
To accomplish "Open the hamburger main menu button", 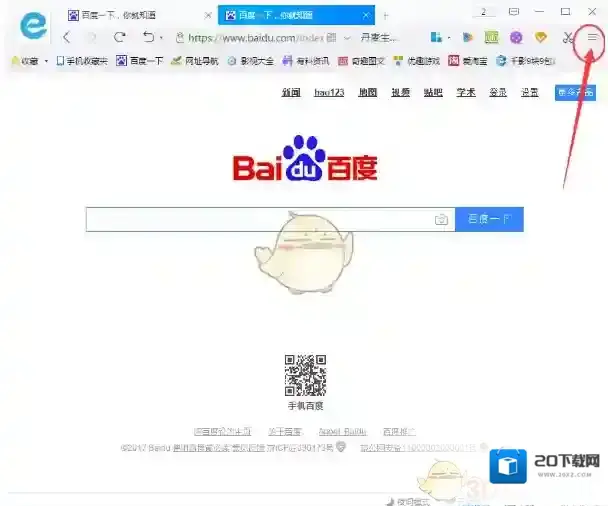I will click(x=592, y=37).
